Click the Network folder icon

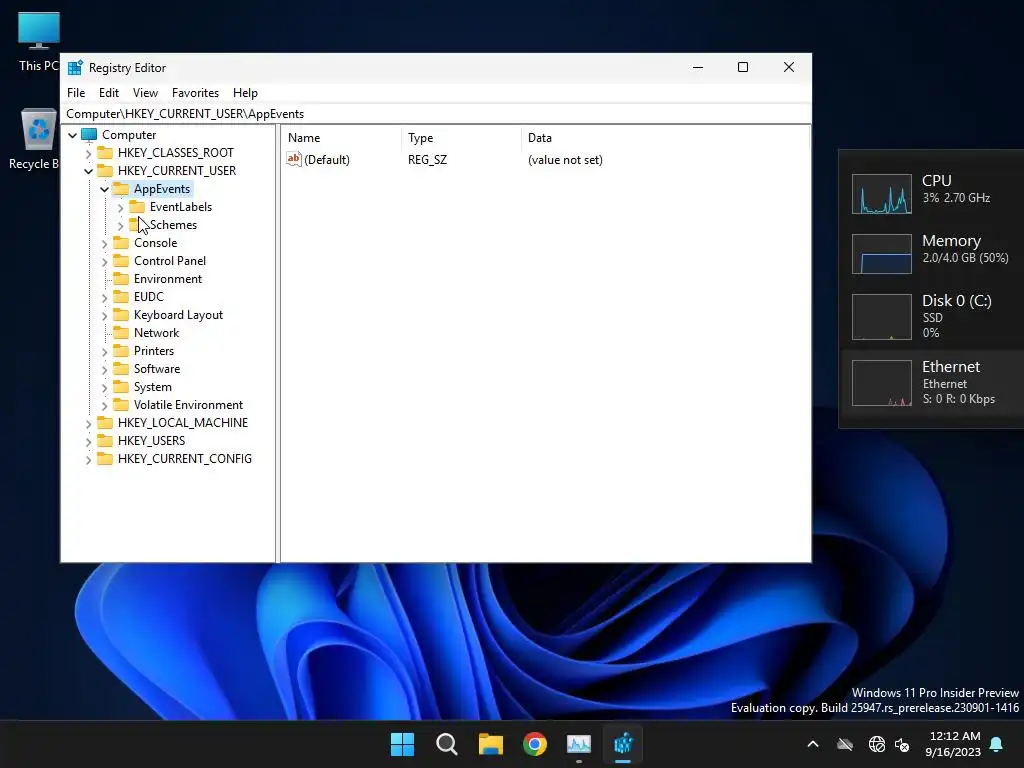coord(121,332)
